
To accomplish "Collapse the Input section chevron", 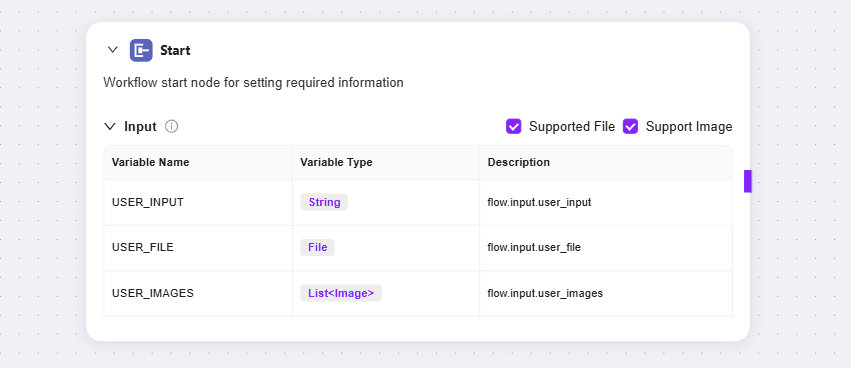I will [110, 126].
